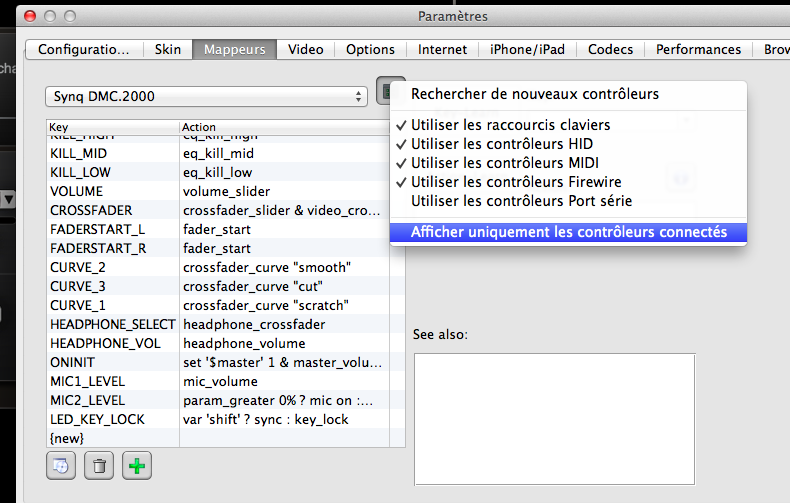Open the Synq DMC.2000 controller dropdown

(x=206, y=96)
